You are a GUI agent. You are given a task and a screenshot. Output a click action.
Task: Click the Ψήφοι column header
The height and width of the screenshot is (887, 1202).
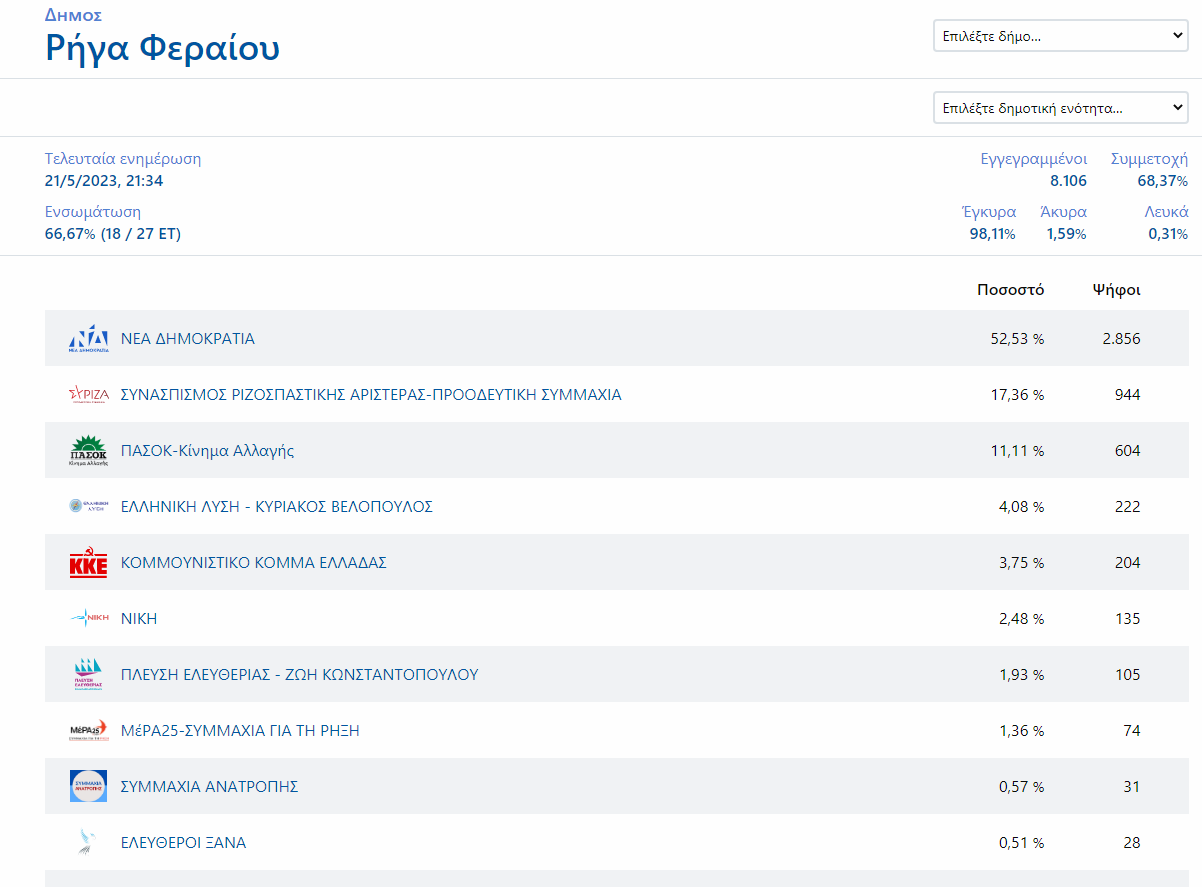tap(1116, 290)
